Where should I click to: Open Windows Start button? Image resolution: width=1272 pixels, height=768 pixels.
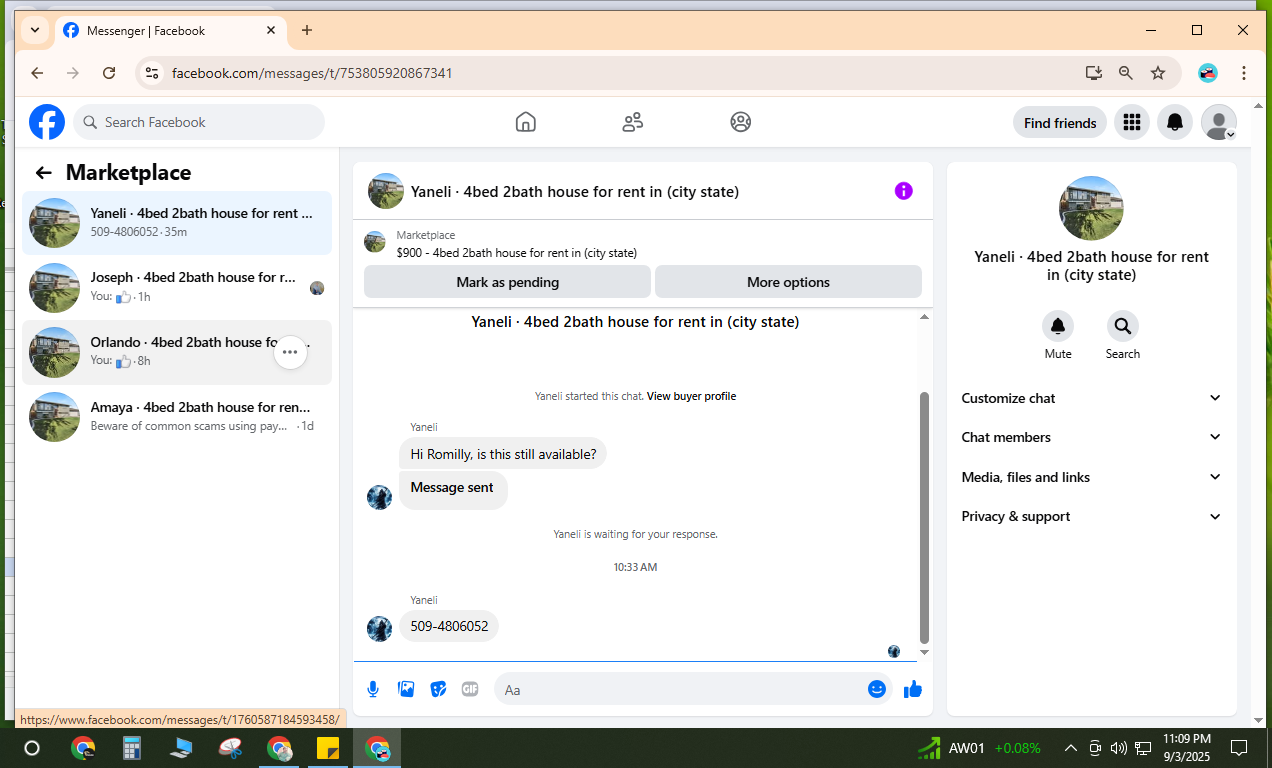pos(31,748)
